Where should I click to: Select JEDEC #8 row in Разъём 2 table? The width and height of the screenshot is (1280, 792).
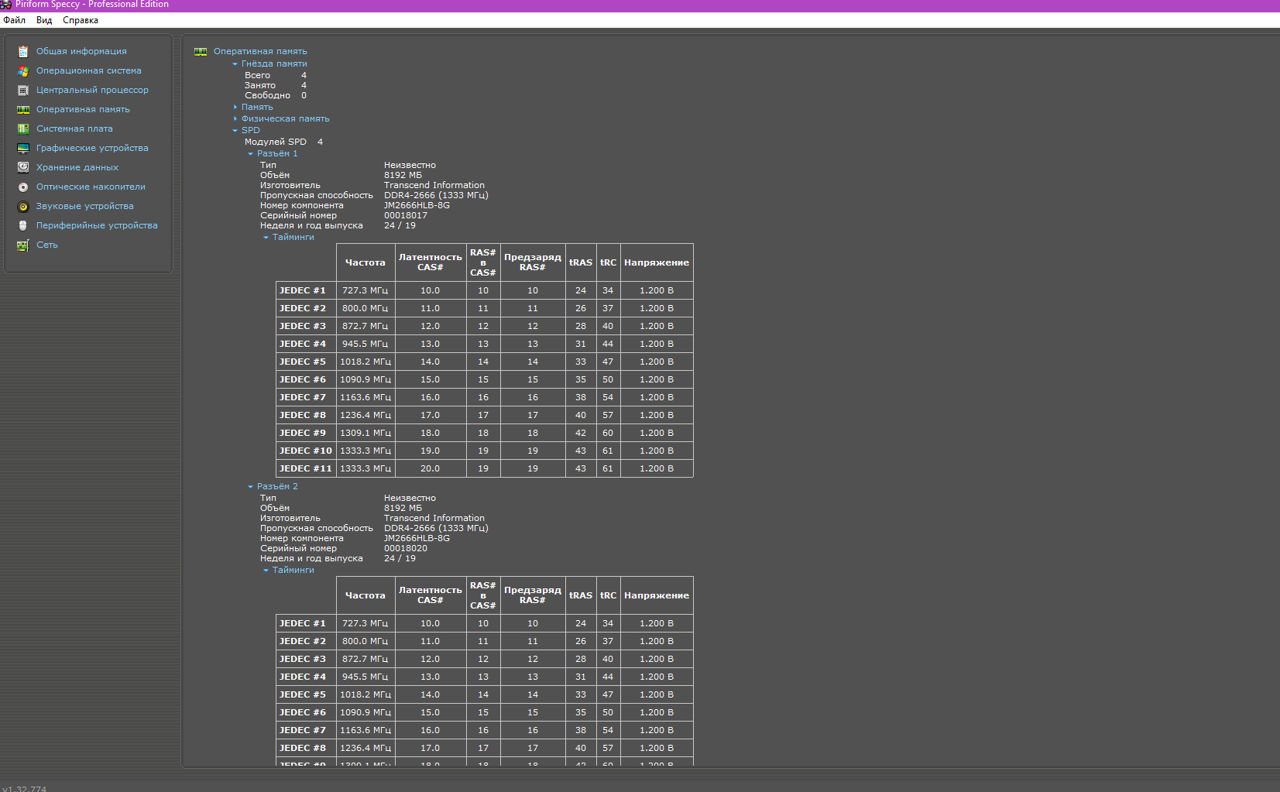point(484,748)
